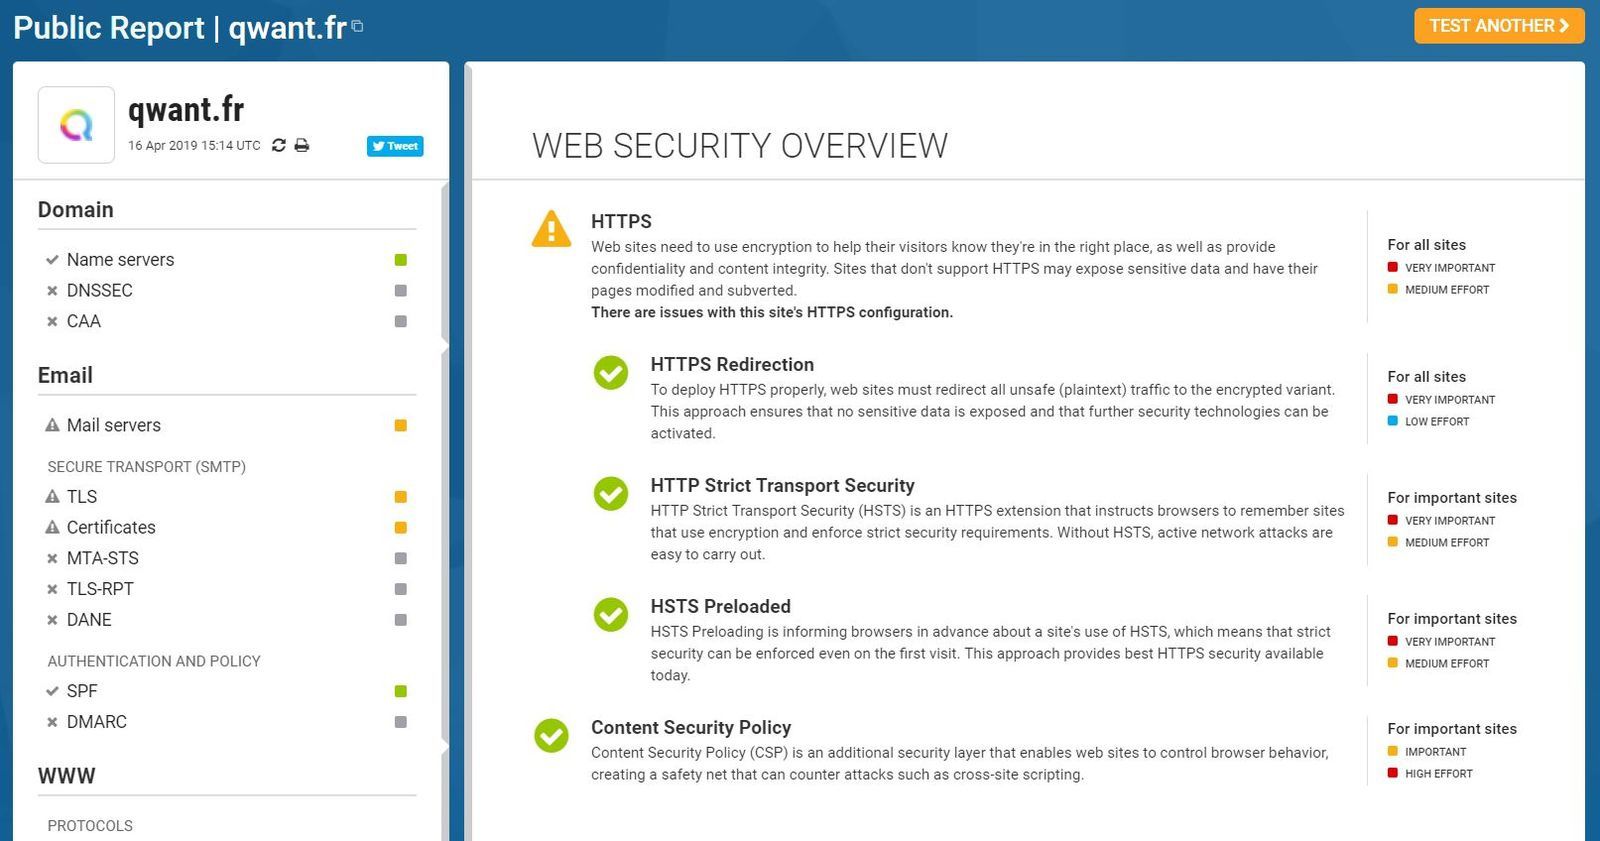Click checkmark icon beside Name servers

[52, 260]
